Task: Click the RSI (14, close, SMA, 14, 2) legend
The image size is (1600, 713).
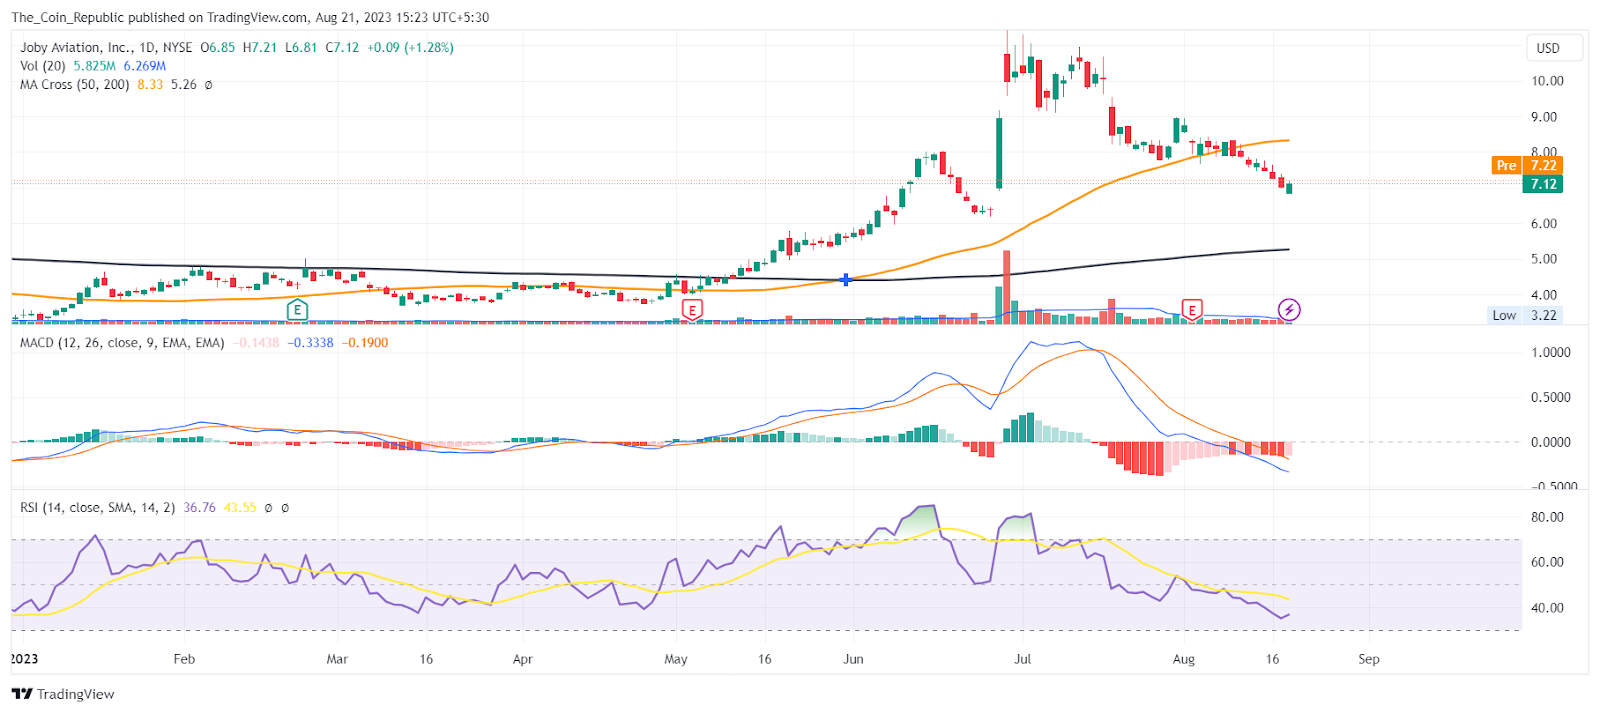Action: click(98, 508)
